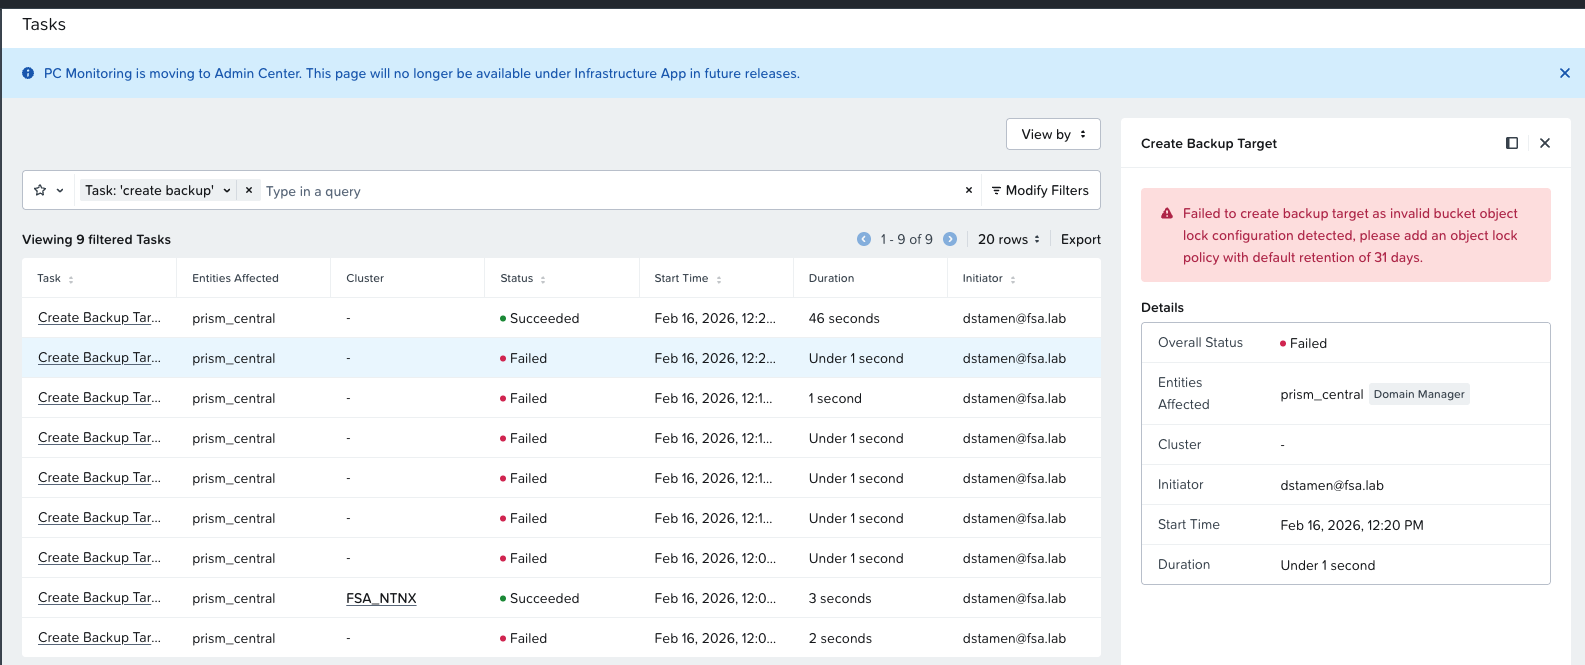Go to previous page of tasks

click(x=864, y=239)
